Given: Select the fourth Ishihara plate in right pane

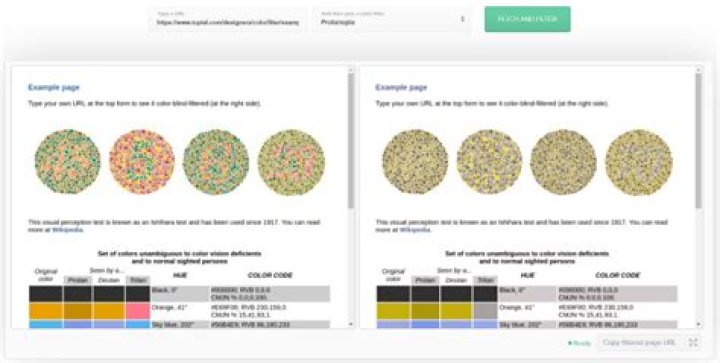Looking at the screenshot, I should (x=639, y=162).
